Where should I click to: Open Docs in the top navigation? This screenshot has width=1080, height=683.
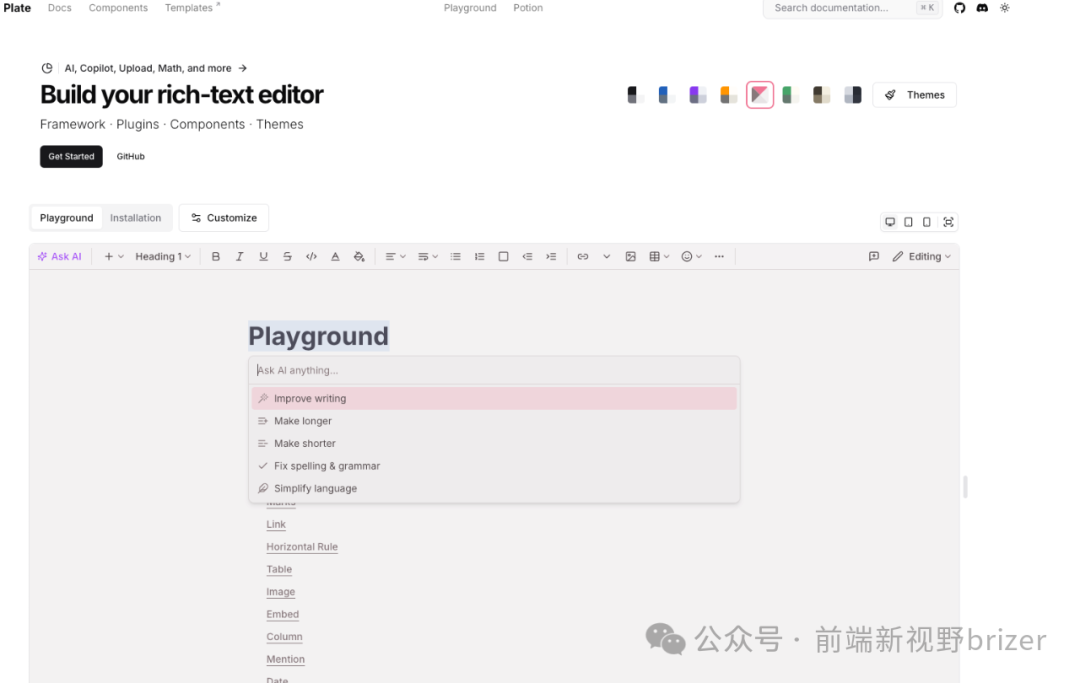tap(60, 8)
